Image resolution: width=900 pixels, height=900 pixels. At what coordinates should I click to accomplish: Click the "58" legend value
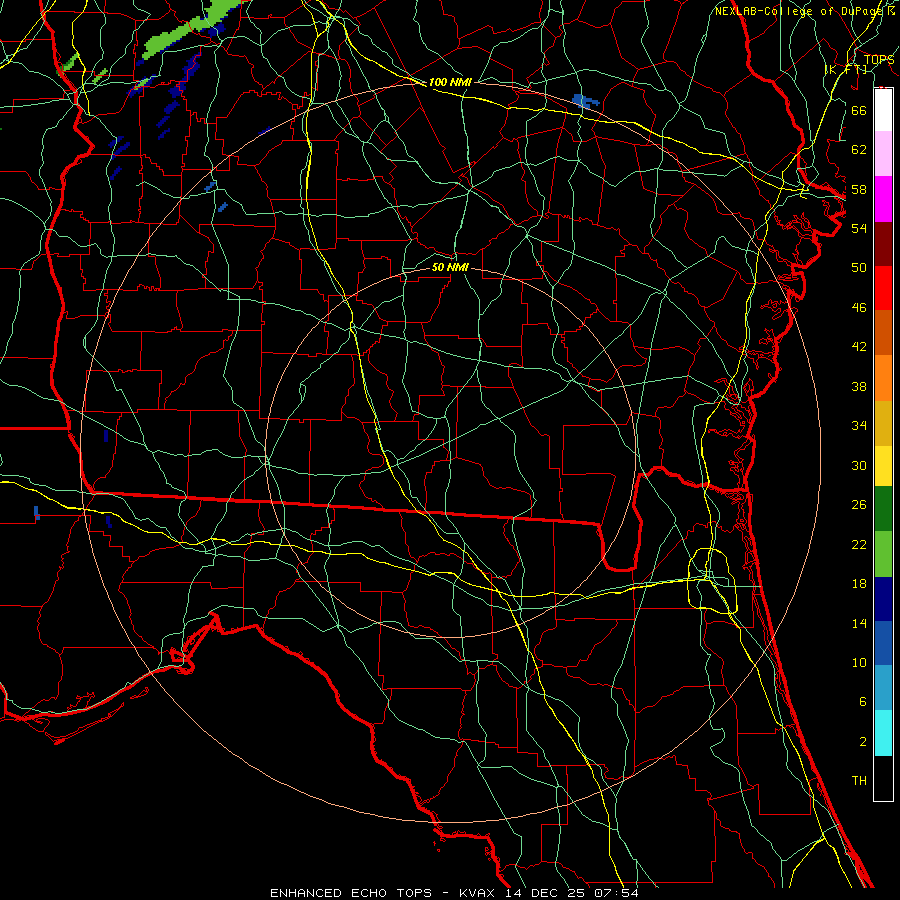click(x=859, y=189)
